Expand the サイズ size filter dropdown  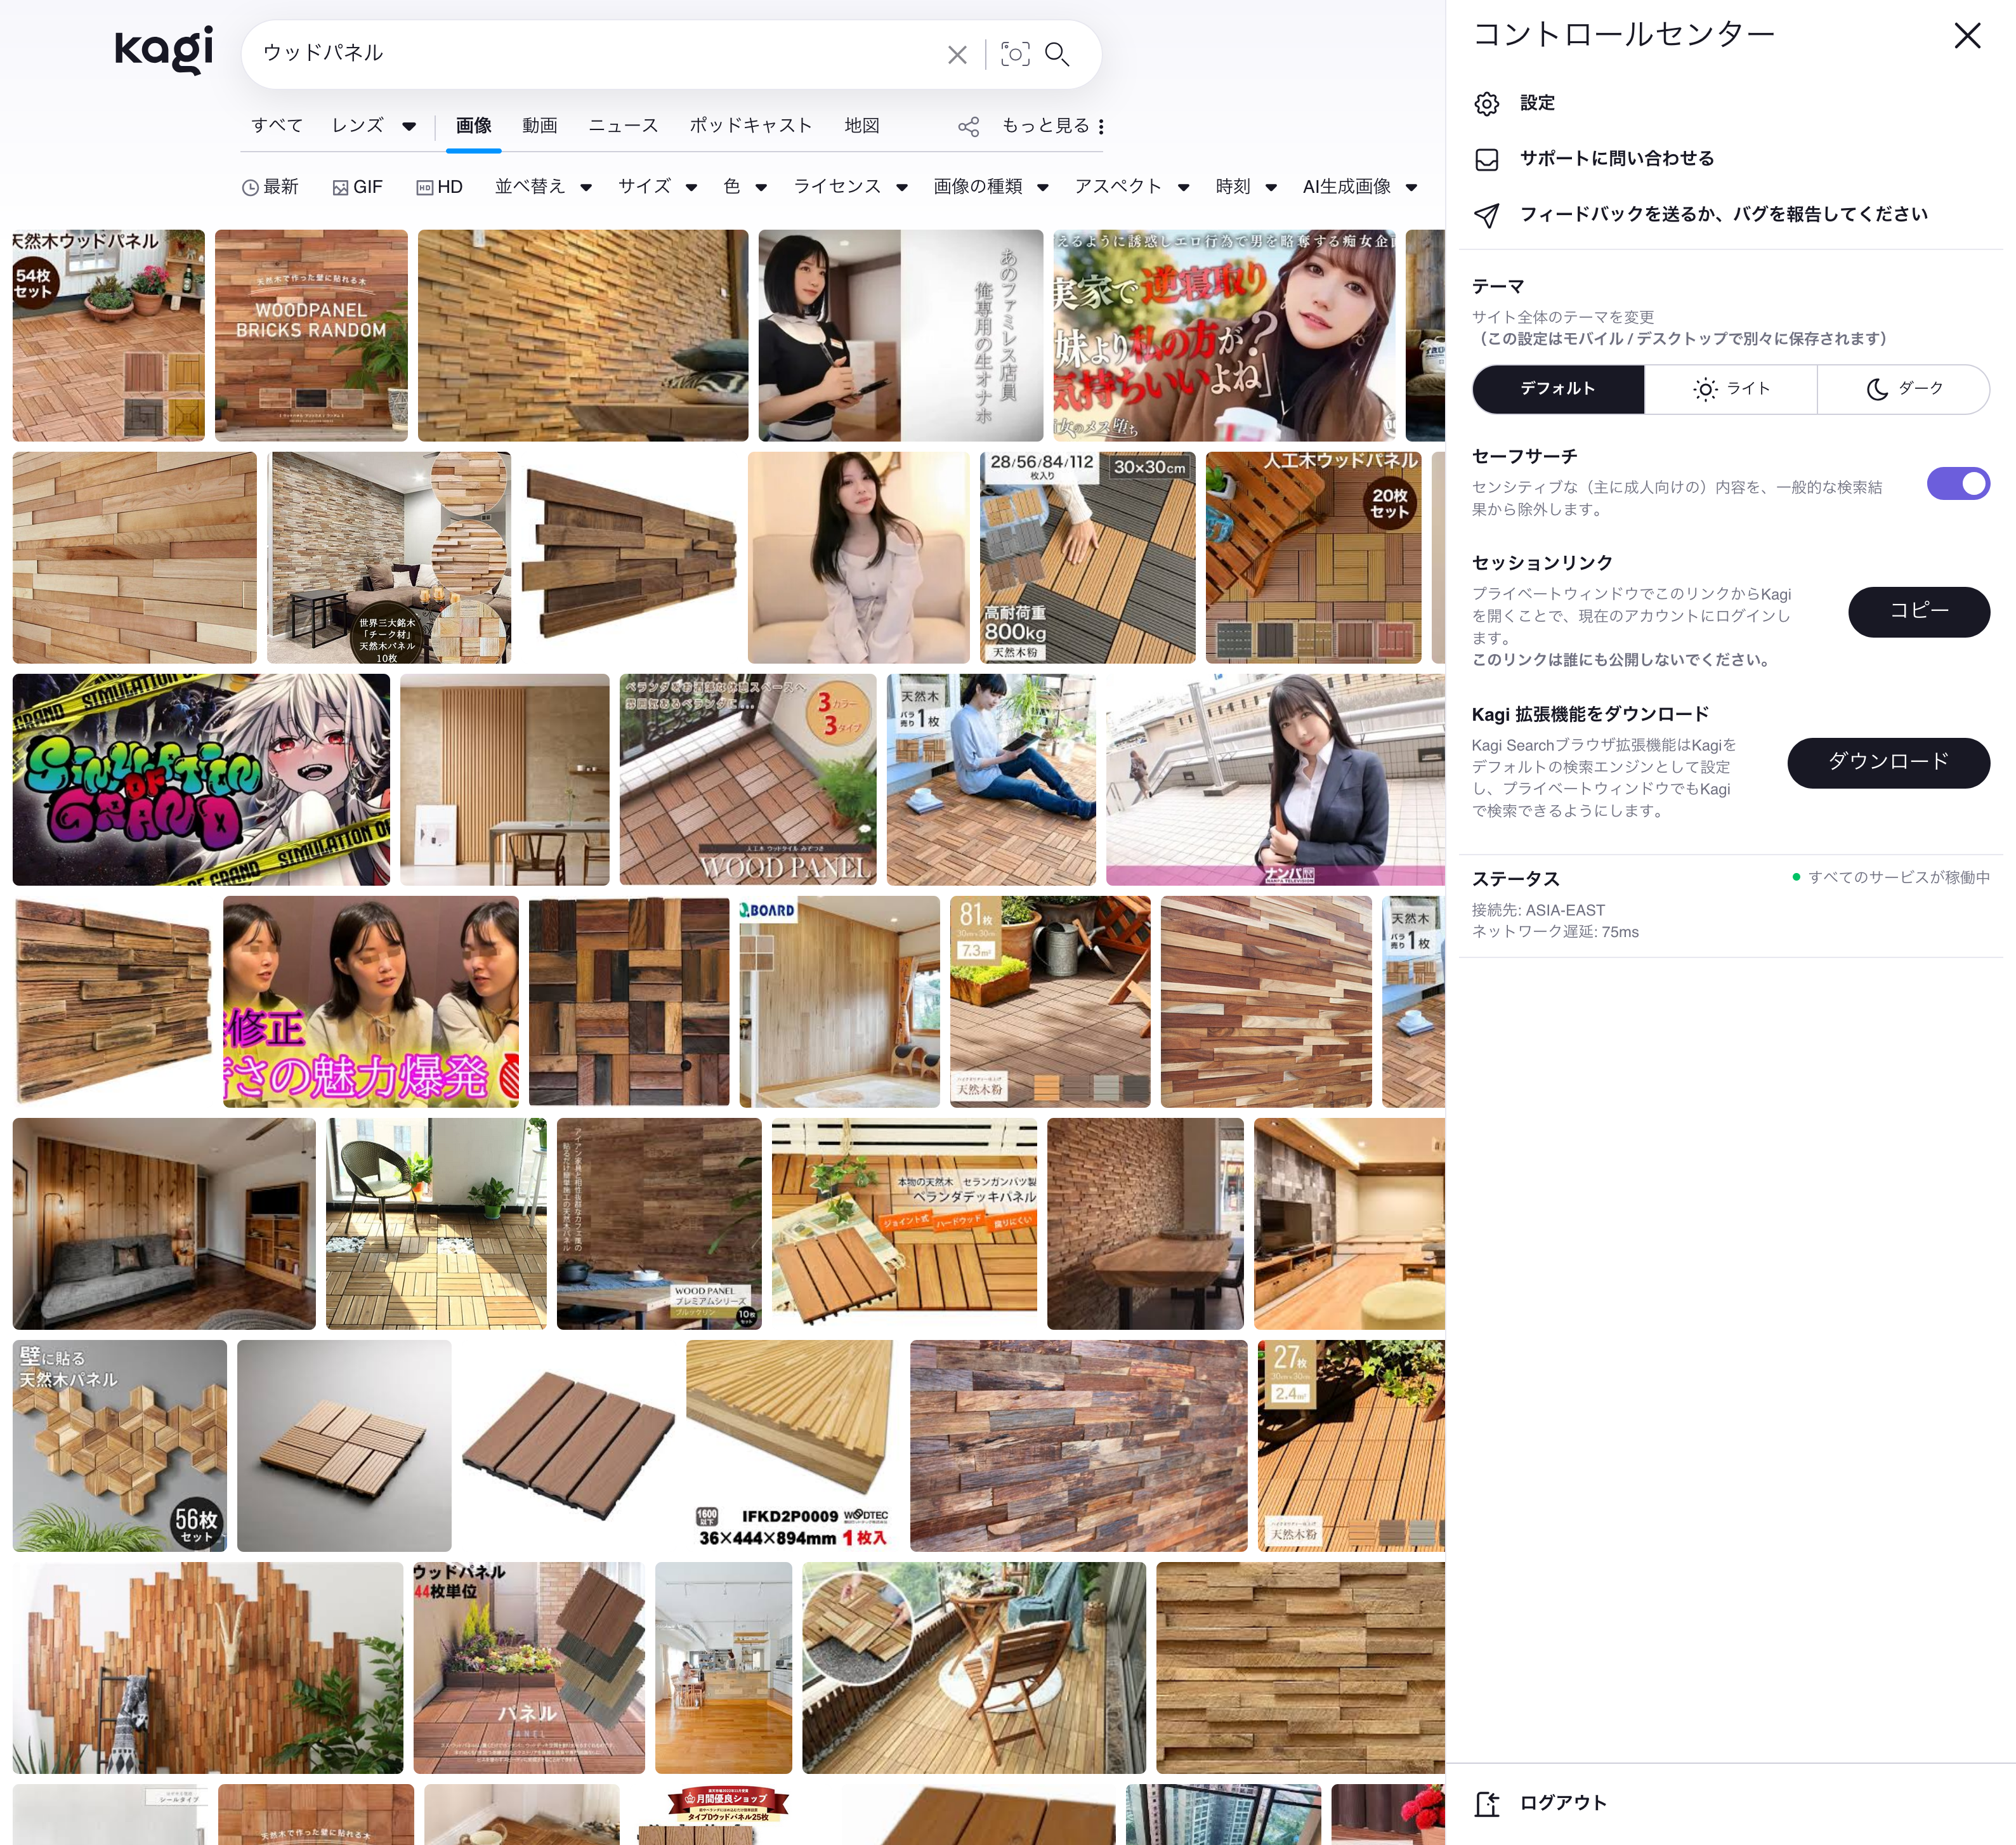coord(657,187)
